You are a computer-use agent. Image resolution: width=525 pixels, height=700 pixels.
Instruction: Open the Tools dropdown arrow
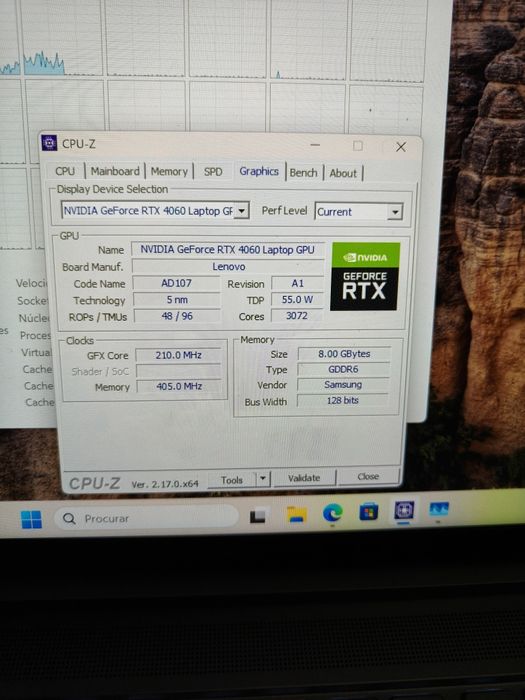pyautogui.click(x=262, y=479)
